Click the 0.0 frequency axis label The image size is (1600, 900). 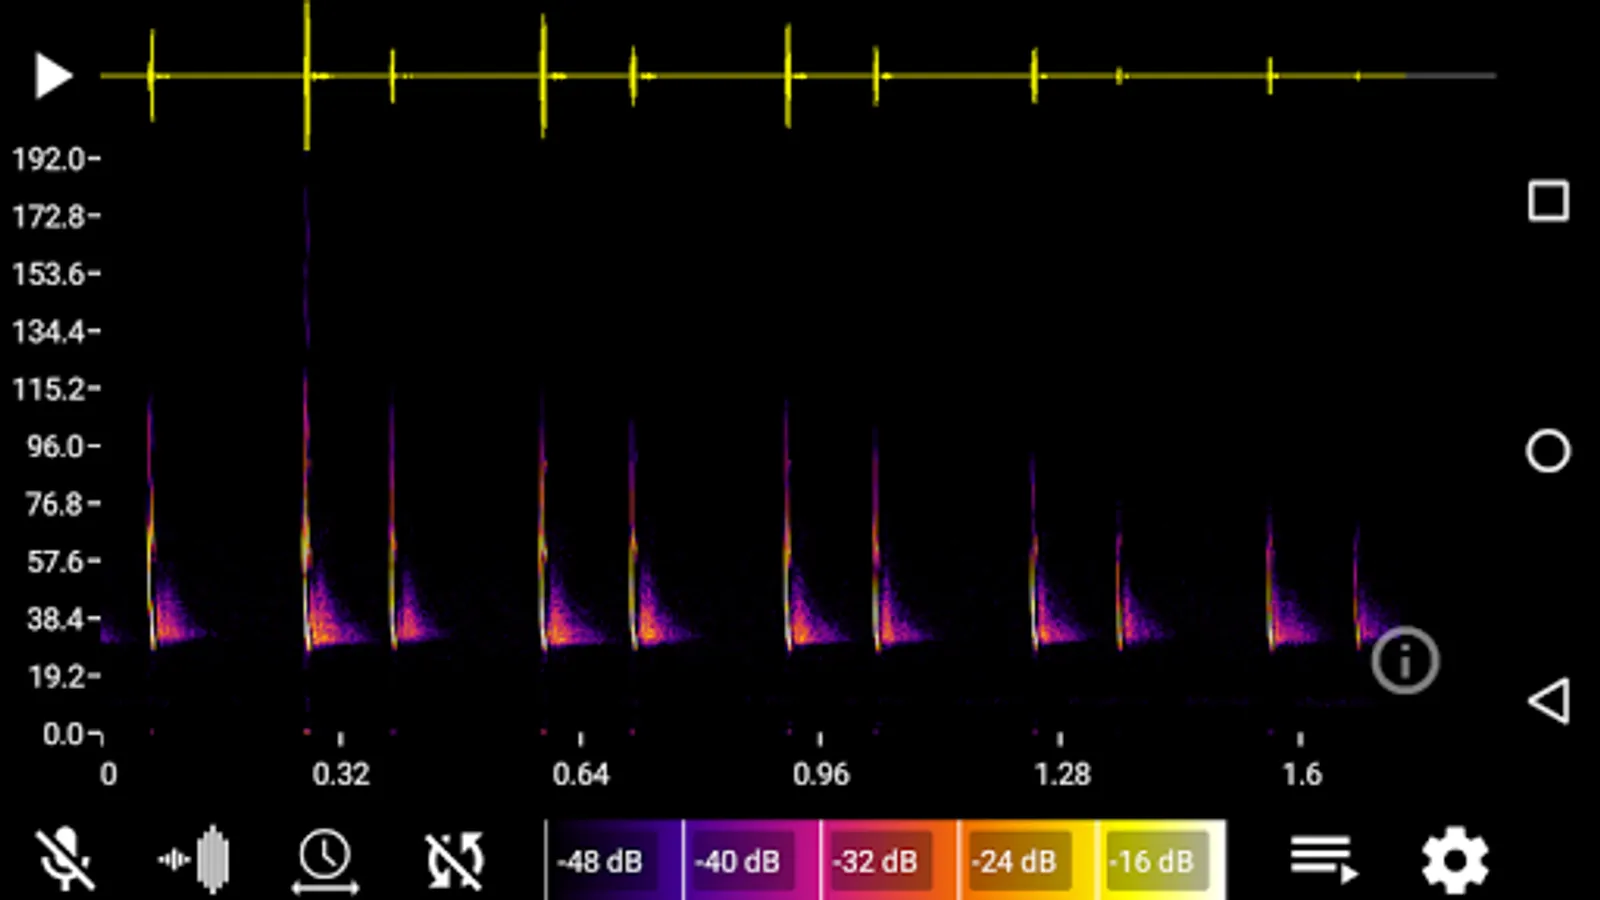pos(63,734)
